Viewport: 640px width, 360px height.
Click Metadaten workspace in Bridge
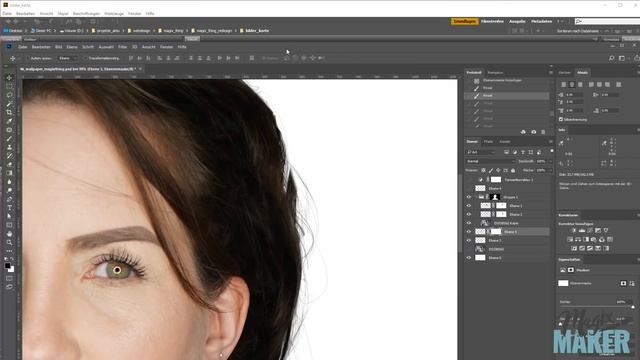pos(542,21)
